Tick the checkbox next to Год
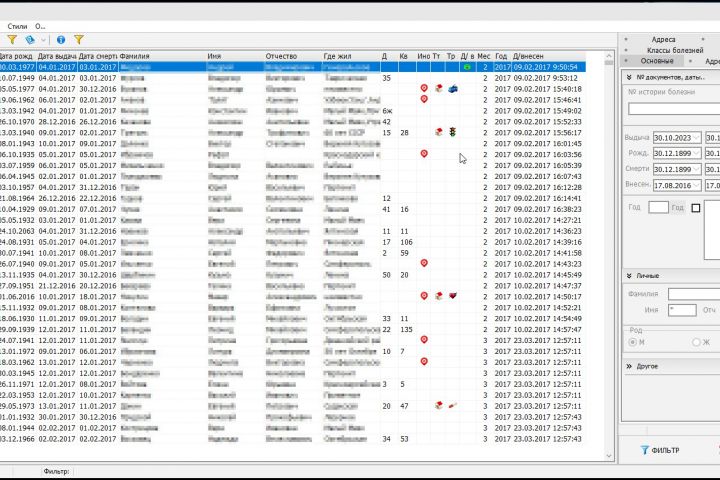 point(696,208)
